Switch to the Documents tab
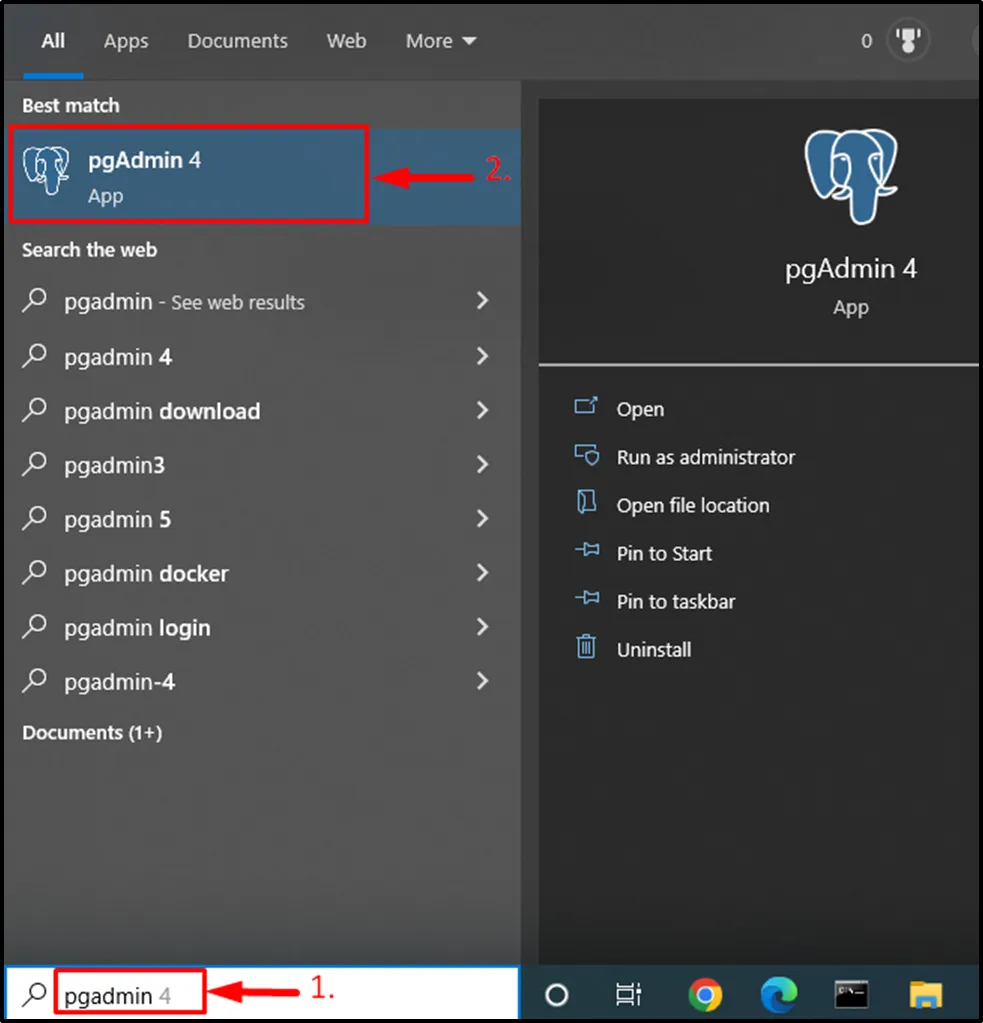 click(237, 41)
